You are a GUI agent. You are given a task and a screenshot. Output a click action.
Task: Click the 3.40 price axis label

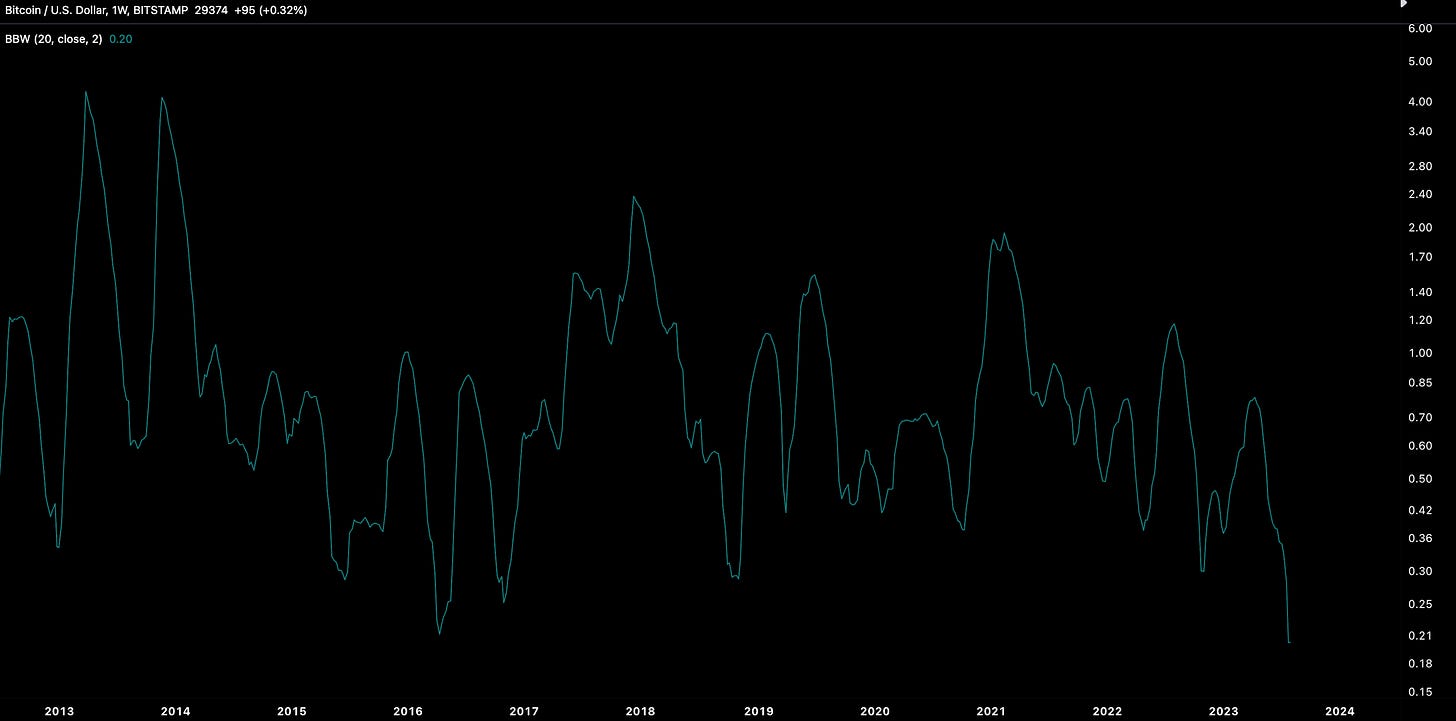point(1420,131)
